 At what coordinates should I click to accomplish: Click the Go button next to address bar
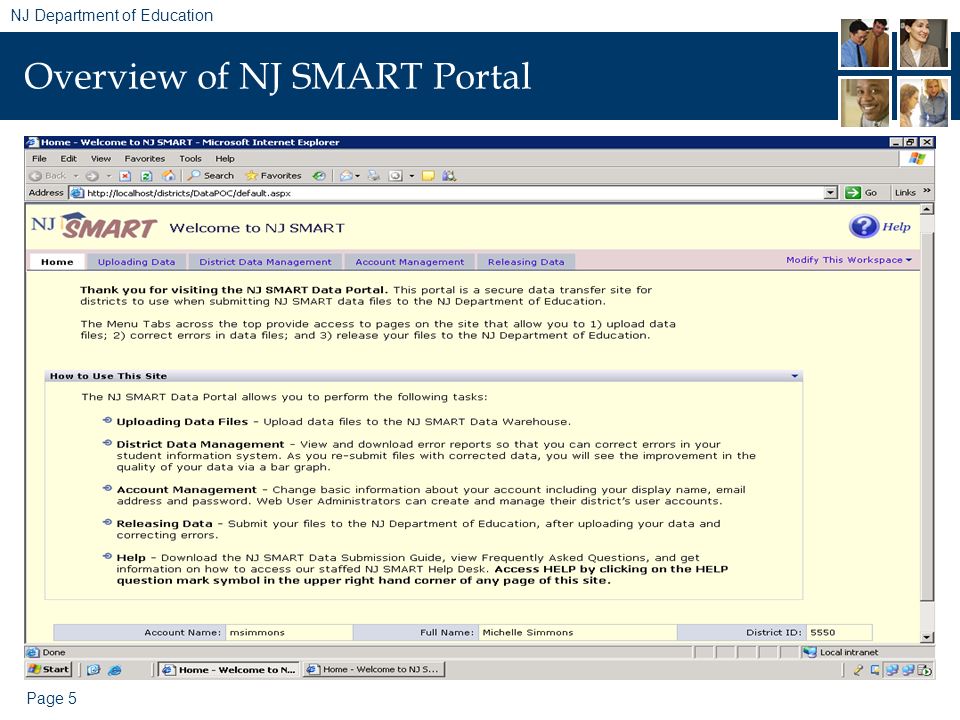(861, 193)
